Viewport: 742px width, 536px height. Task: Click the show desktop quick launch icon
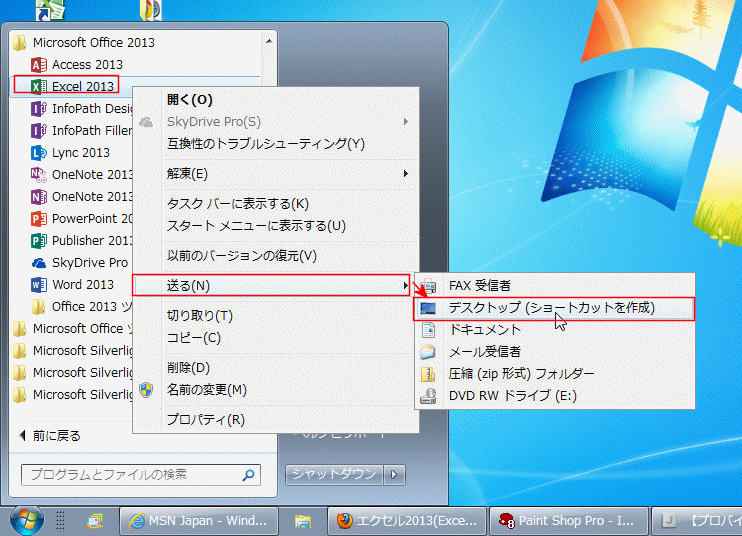[95, 521]
